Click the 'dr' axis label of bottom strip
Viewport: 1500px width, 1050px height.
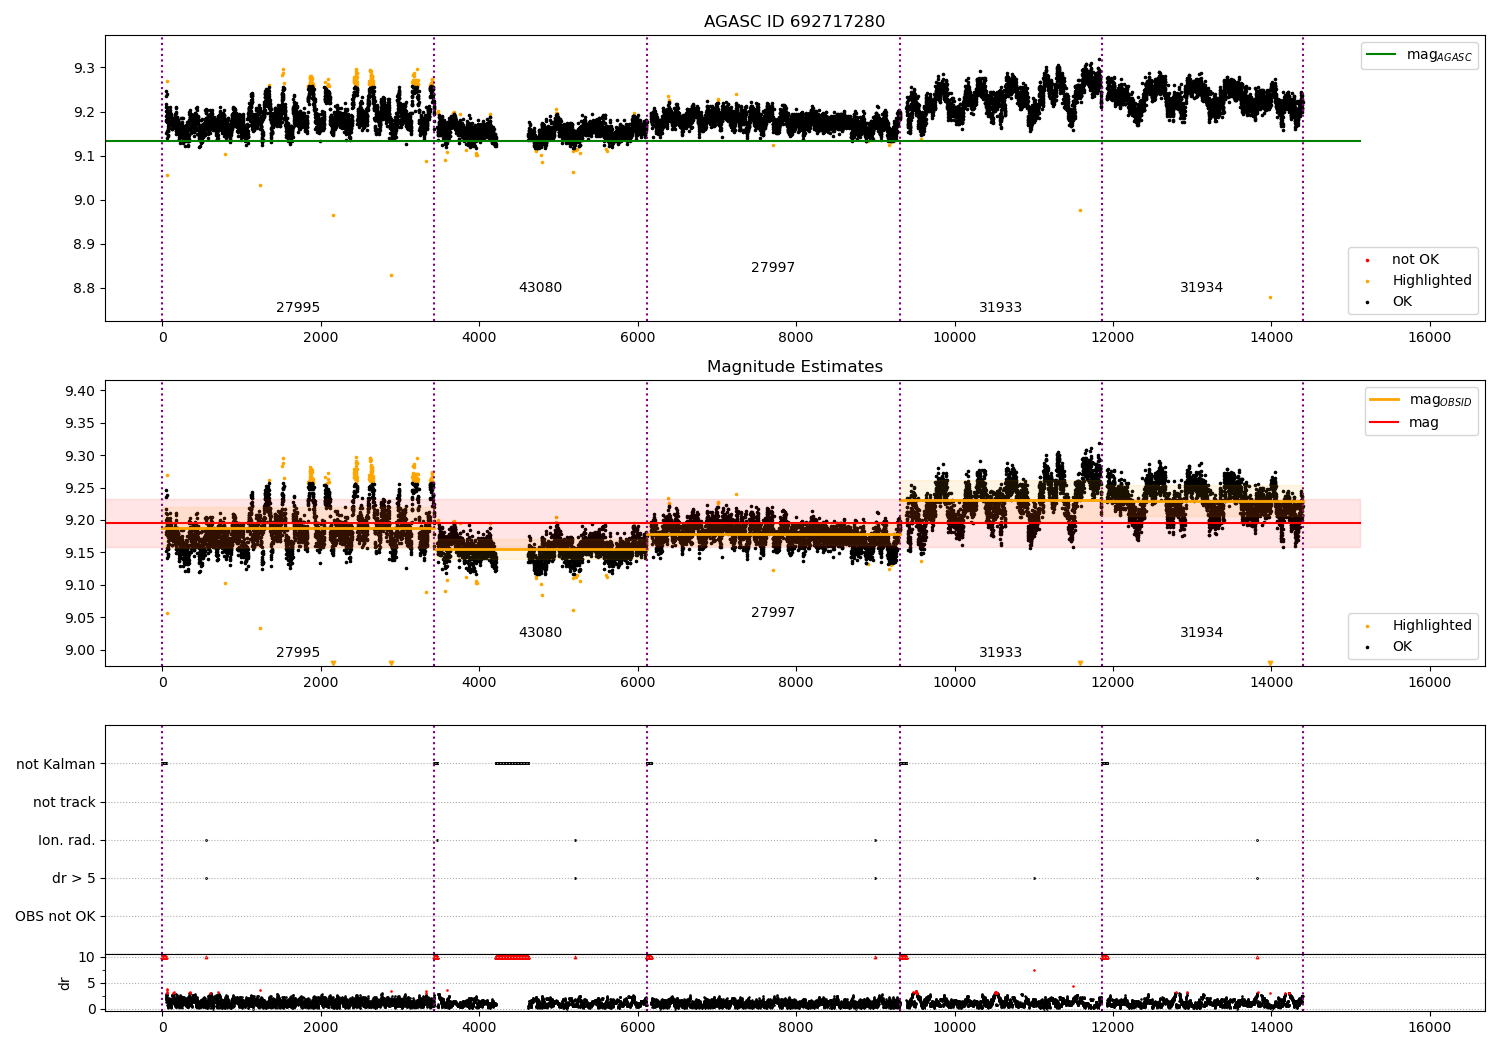[65, 983]
